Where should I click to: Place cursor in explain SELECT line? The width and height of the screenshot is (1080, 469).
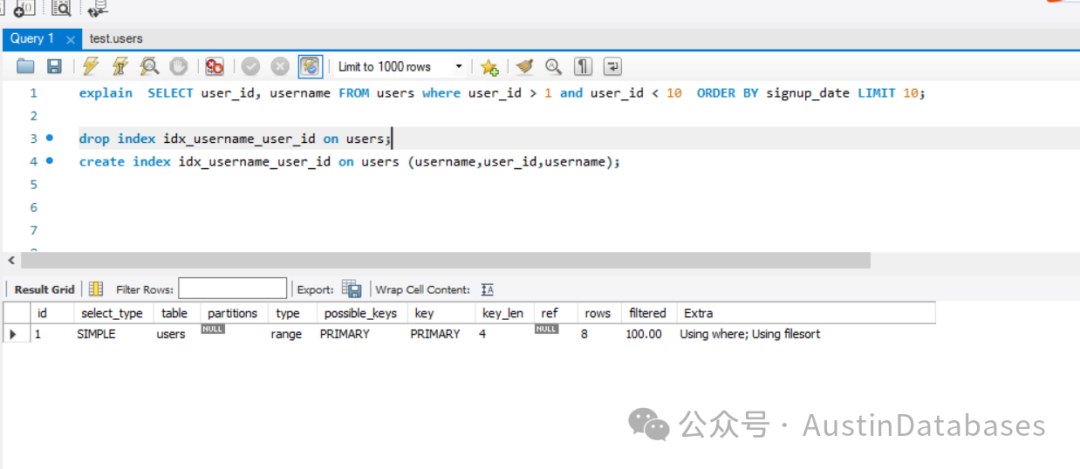pos(501,93)
